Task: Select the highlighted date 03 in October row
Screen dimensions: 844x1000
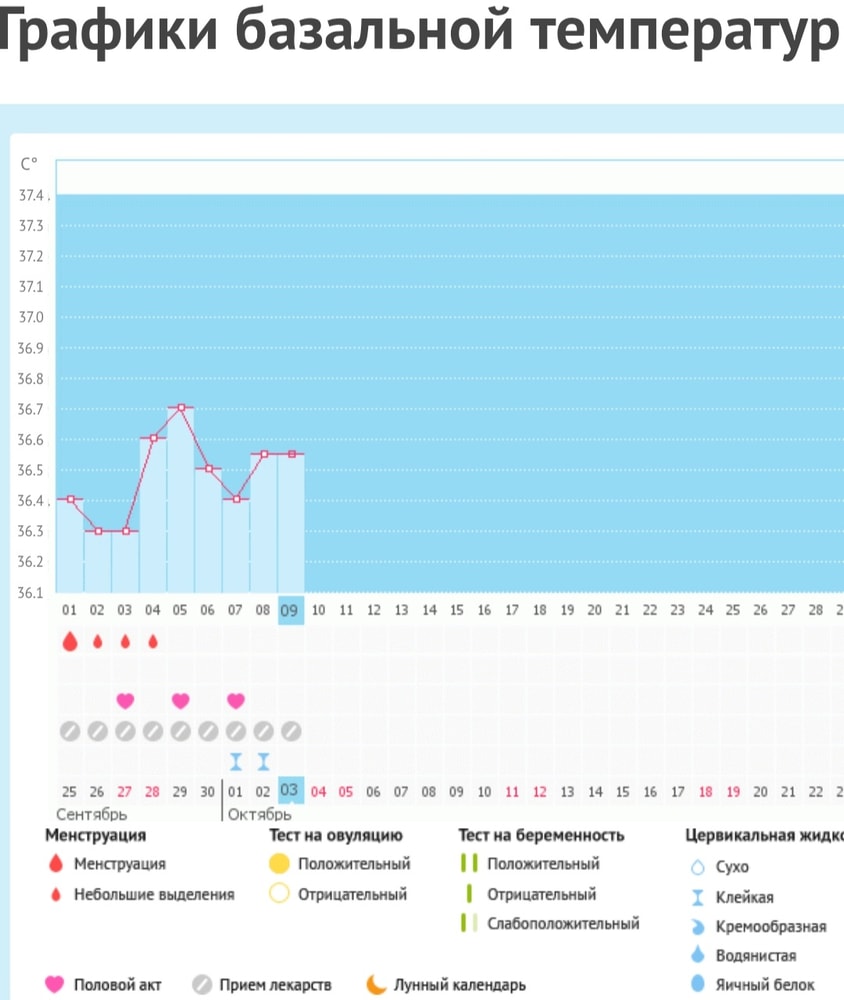Action: 289,791
